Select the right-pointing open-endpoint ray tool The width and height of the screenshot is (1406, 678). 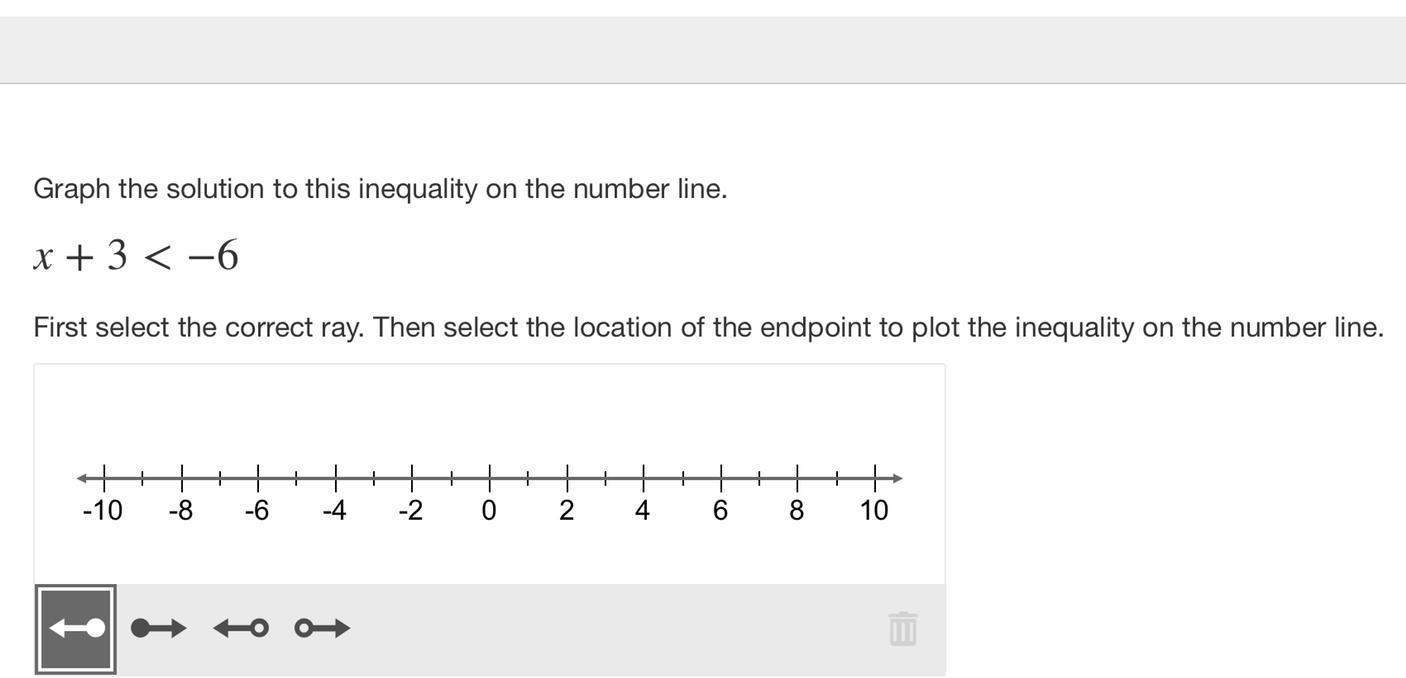point(323,628)
